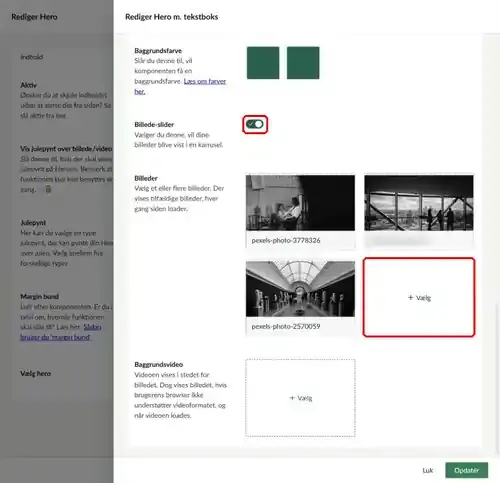
Task: Click the Billede-slider label
Action: click(154, 124)
